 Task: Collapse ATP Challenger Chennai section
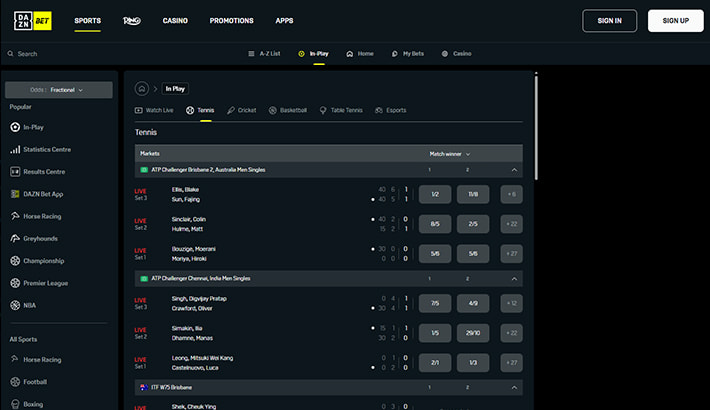[x=514, y=279]
